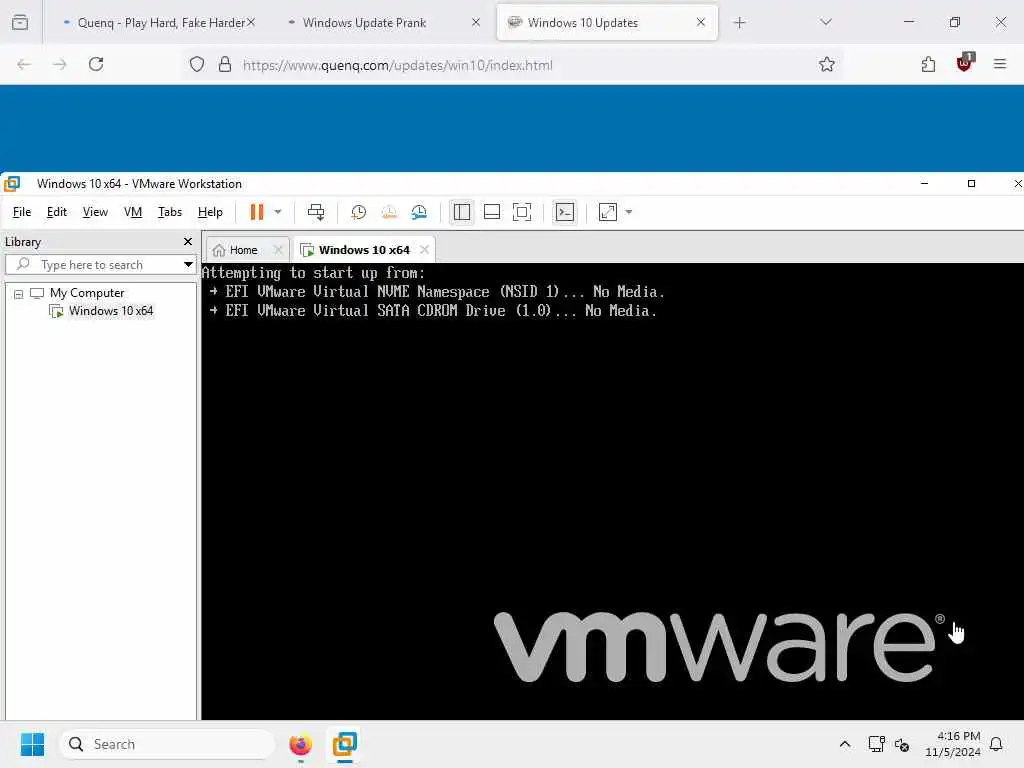Open the browser extensions icon

[x=928, y=65]
